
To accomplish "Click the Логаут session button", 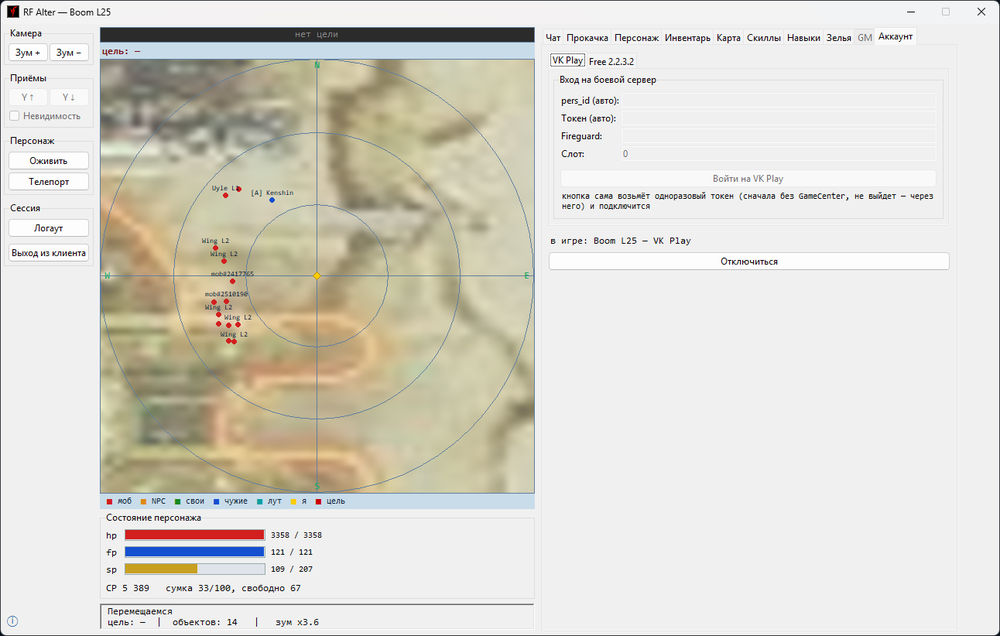I will (48, 228).
